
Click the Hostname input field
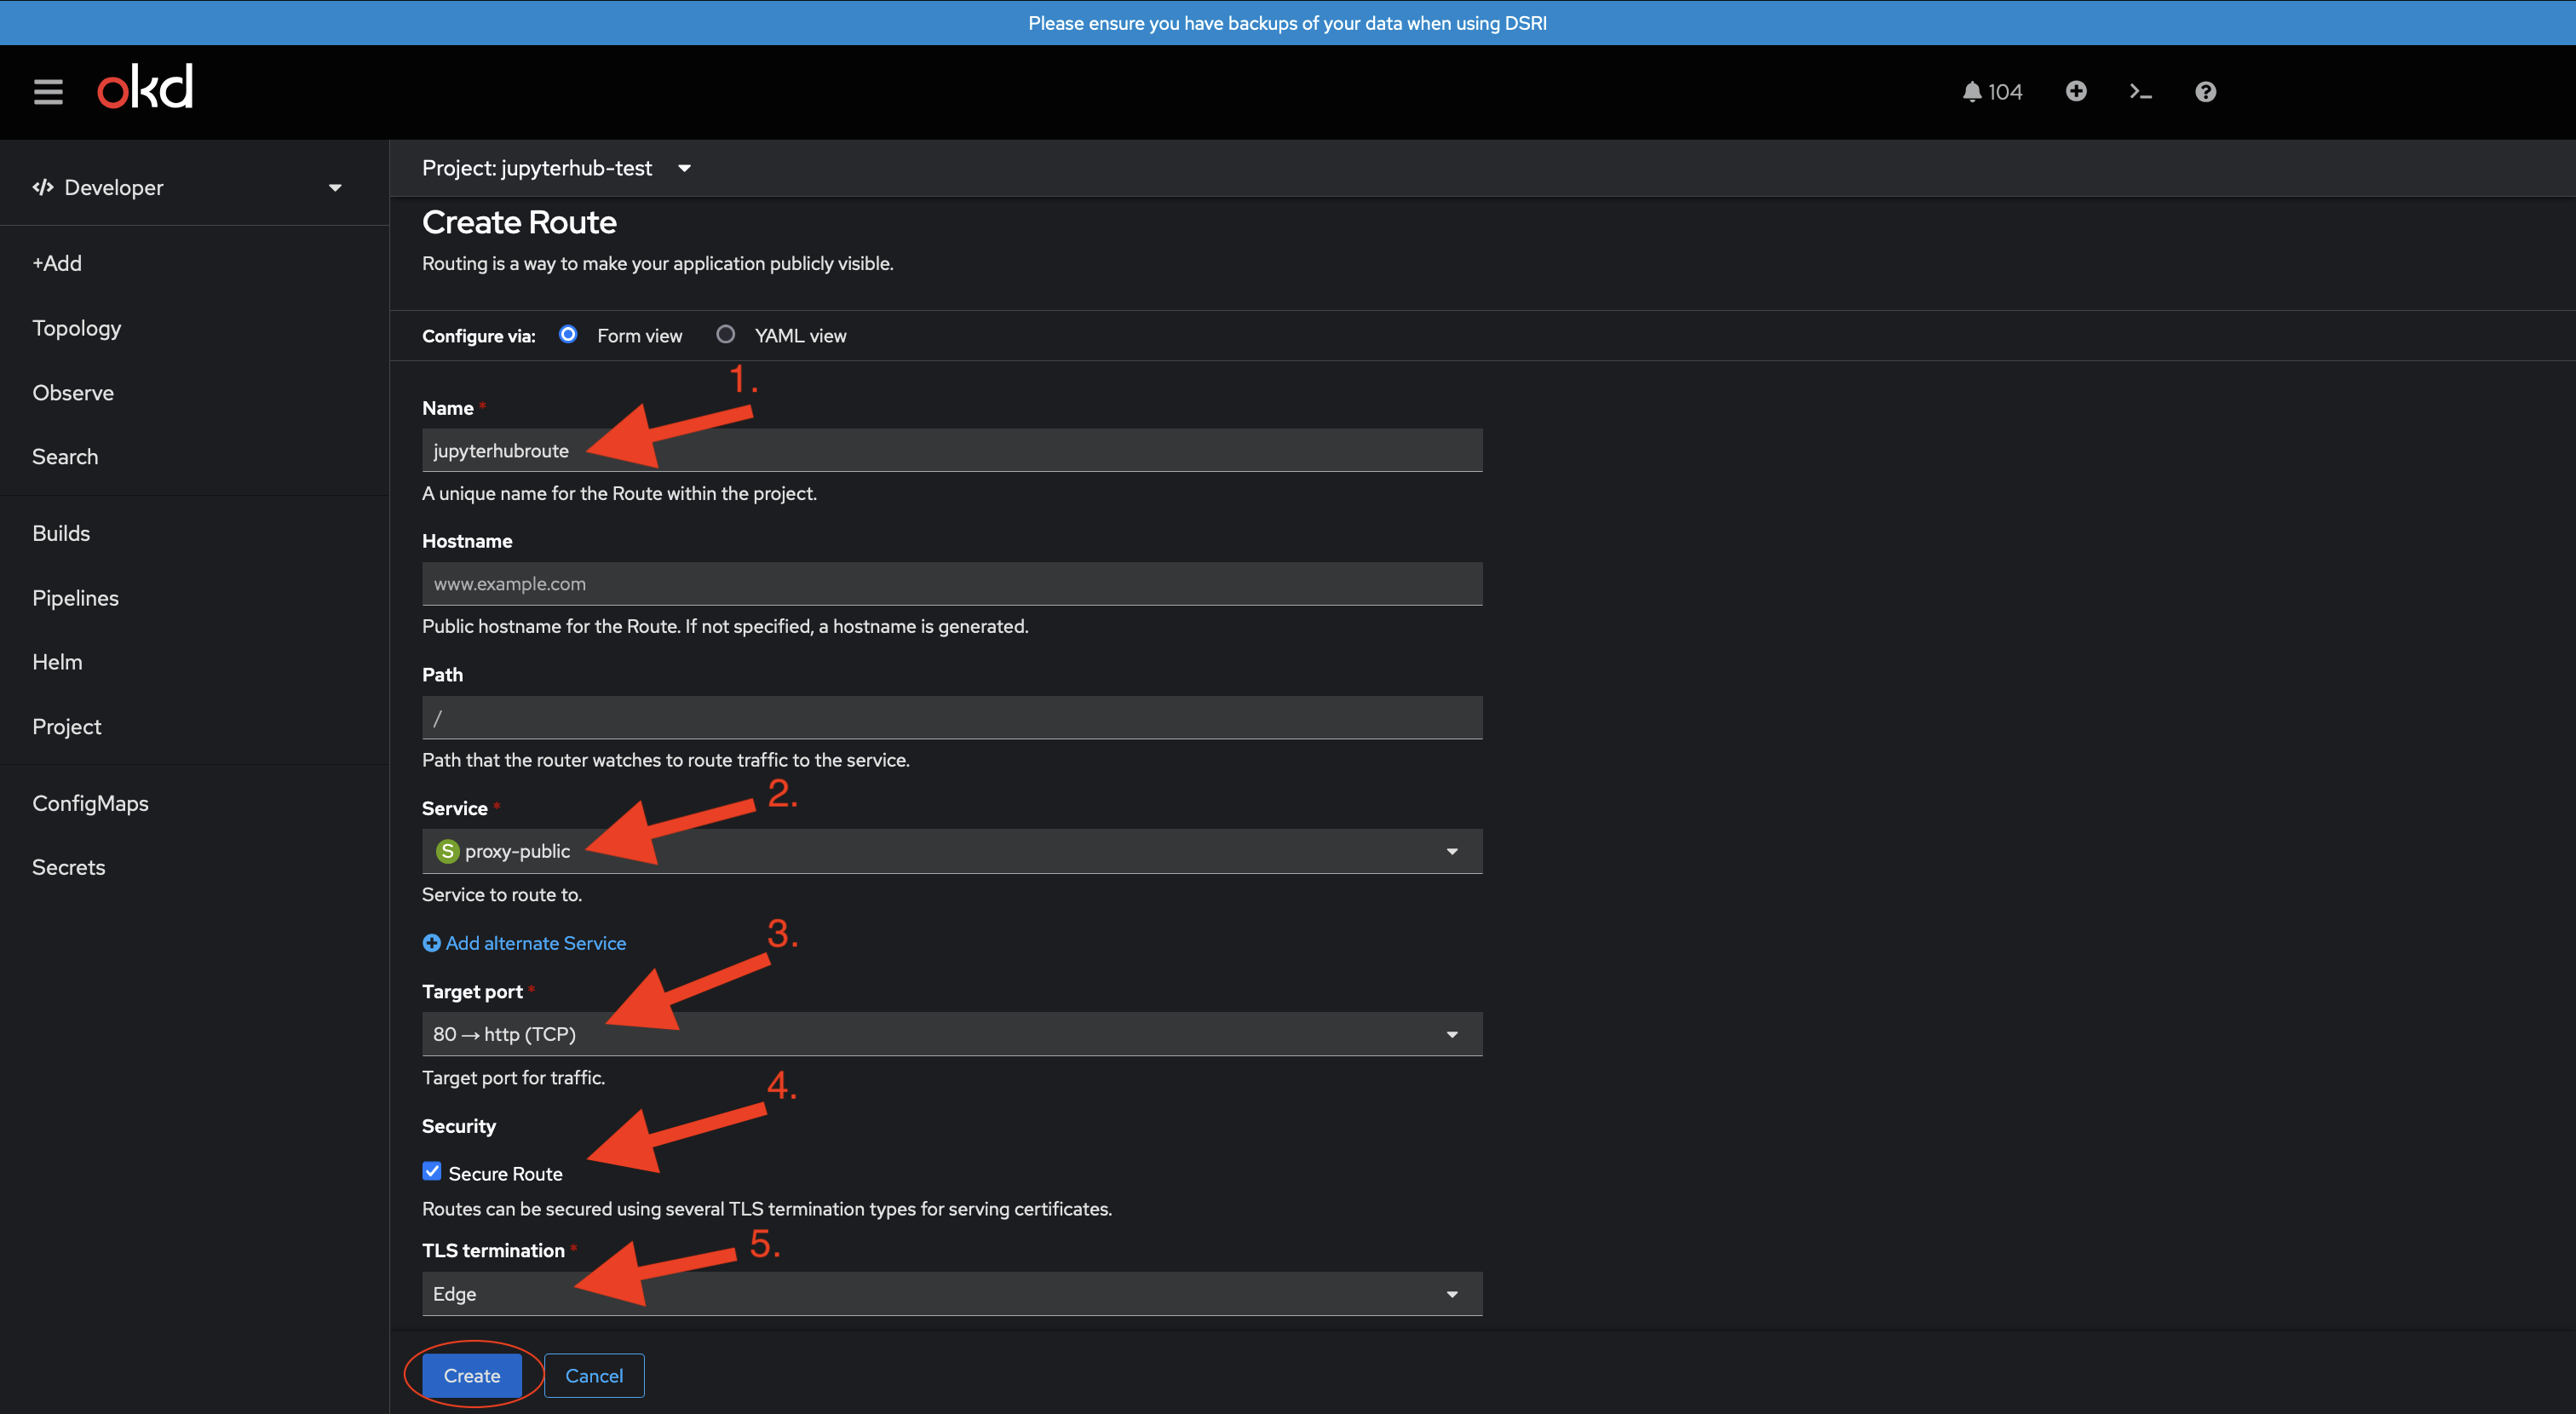click(952, 584)
